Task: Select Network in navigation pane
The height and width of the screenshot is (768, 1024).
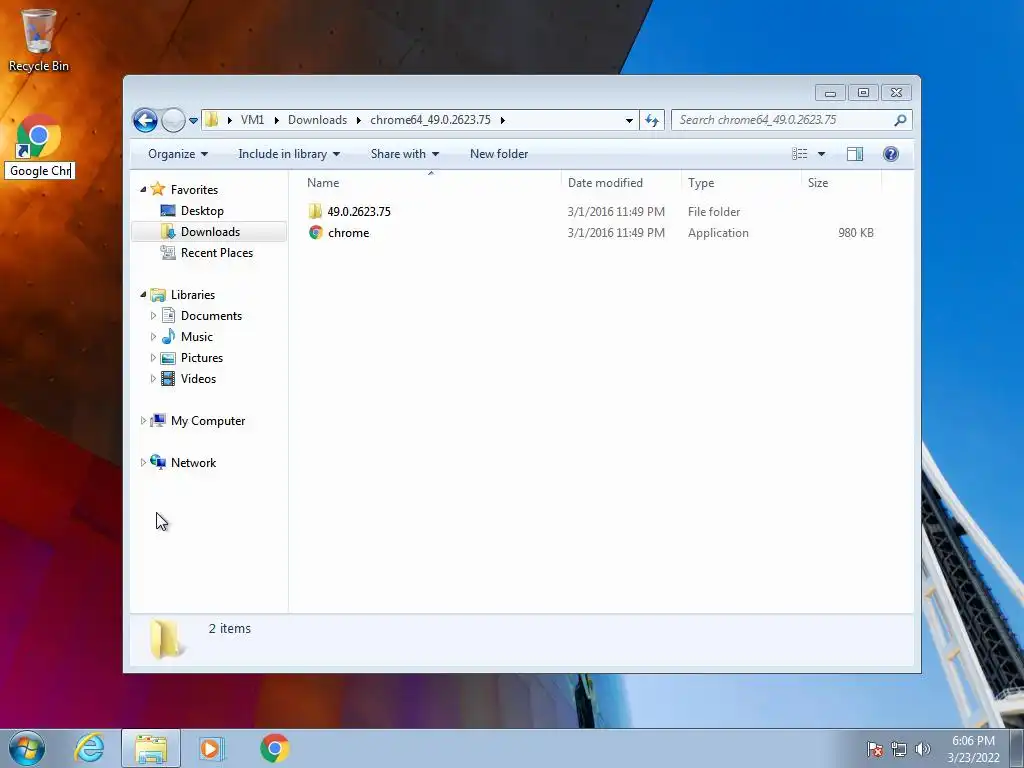Action: click(193, 463)
